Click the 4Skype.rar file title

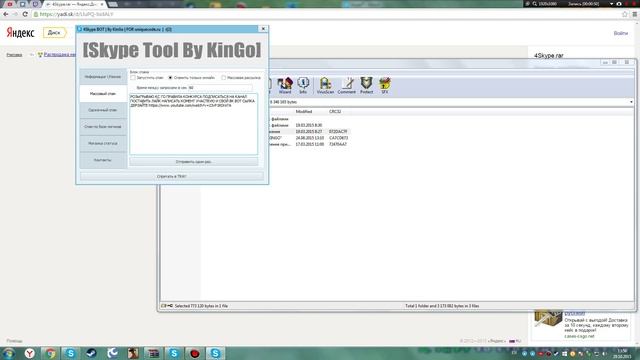(549, 55)
